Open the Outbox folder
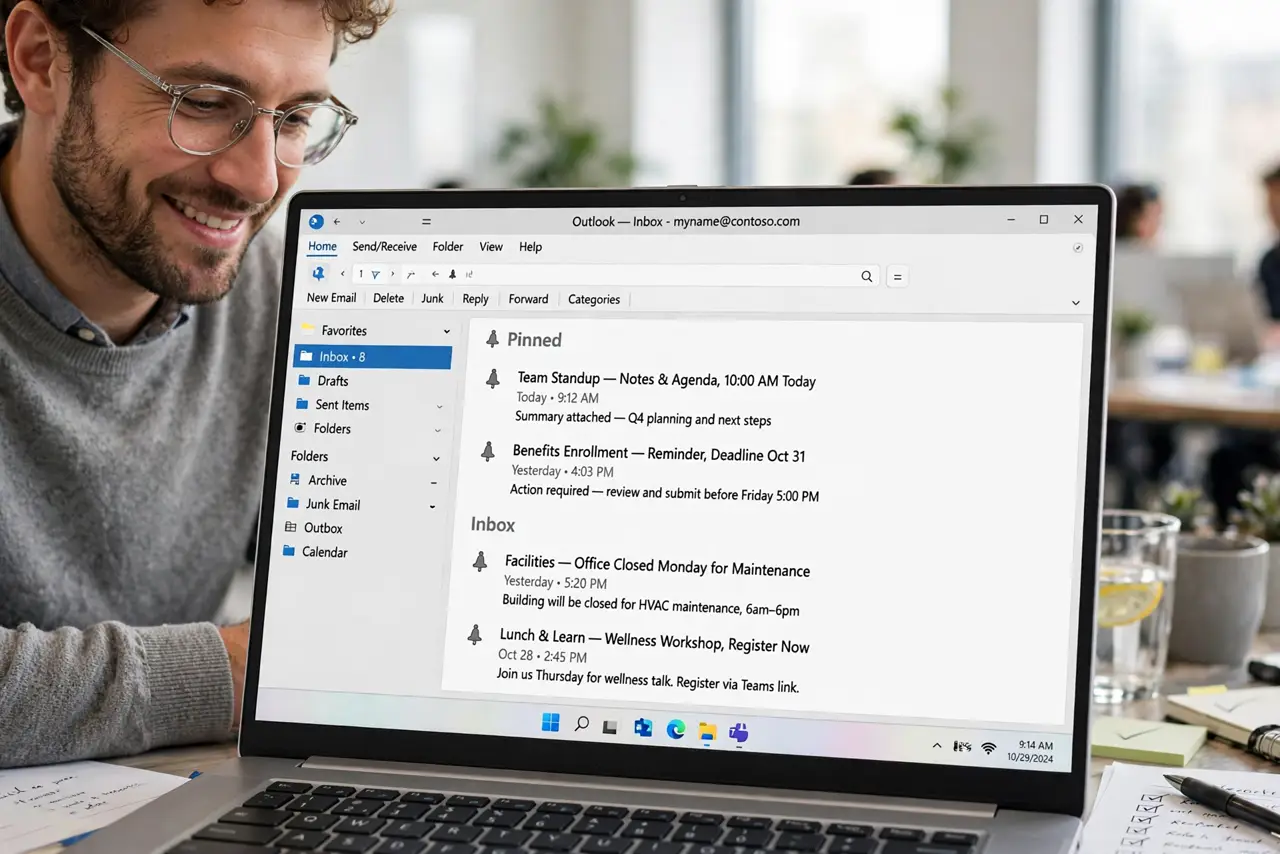The width and height of the screenshot is (1280, 854). tap(313, 528)
